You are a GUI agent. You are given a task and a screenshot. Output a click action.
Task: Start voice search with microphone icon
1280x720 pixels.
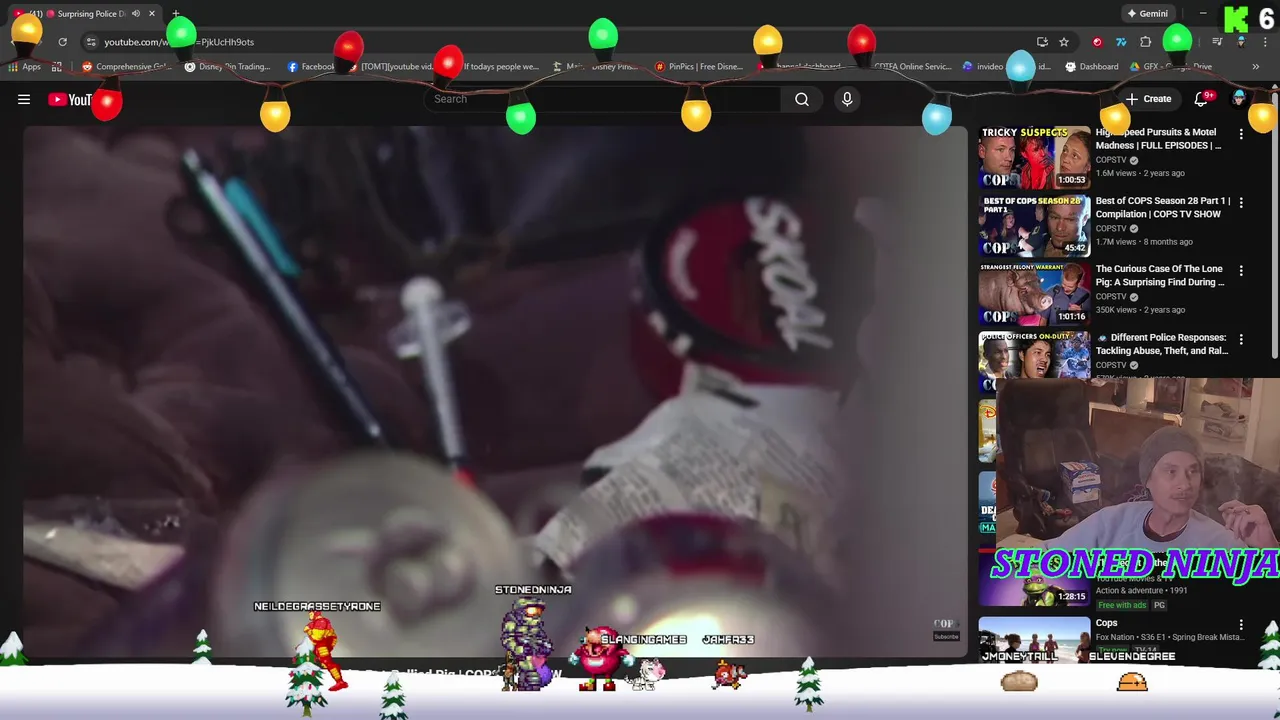pos(847,99)
